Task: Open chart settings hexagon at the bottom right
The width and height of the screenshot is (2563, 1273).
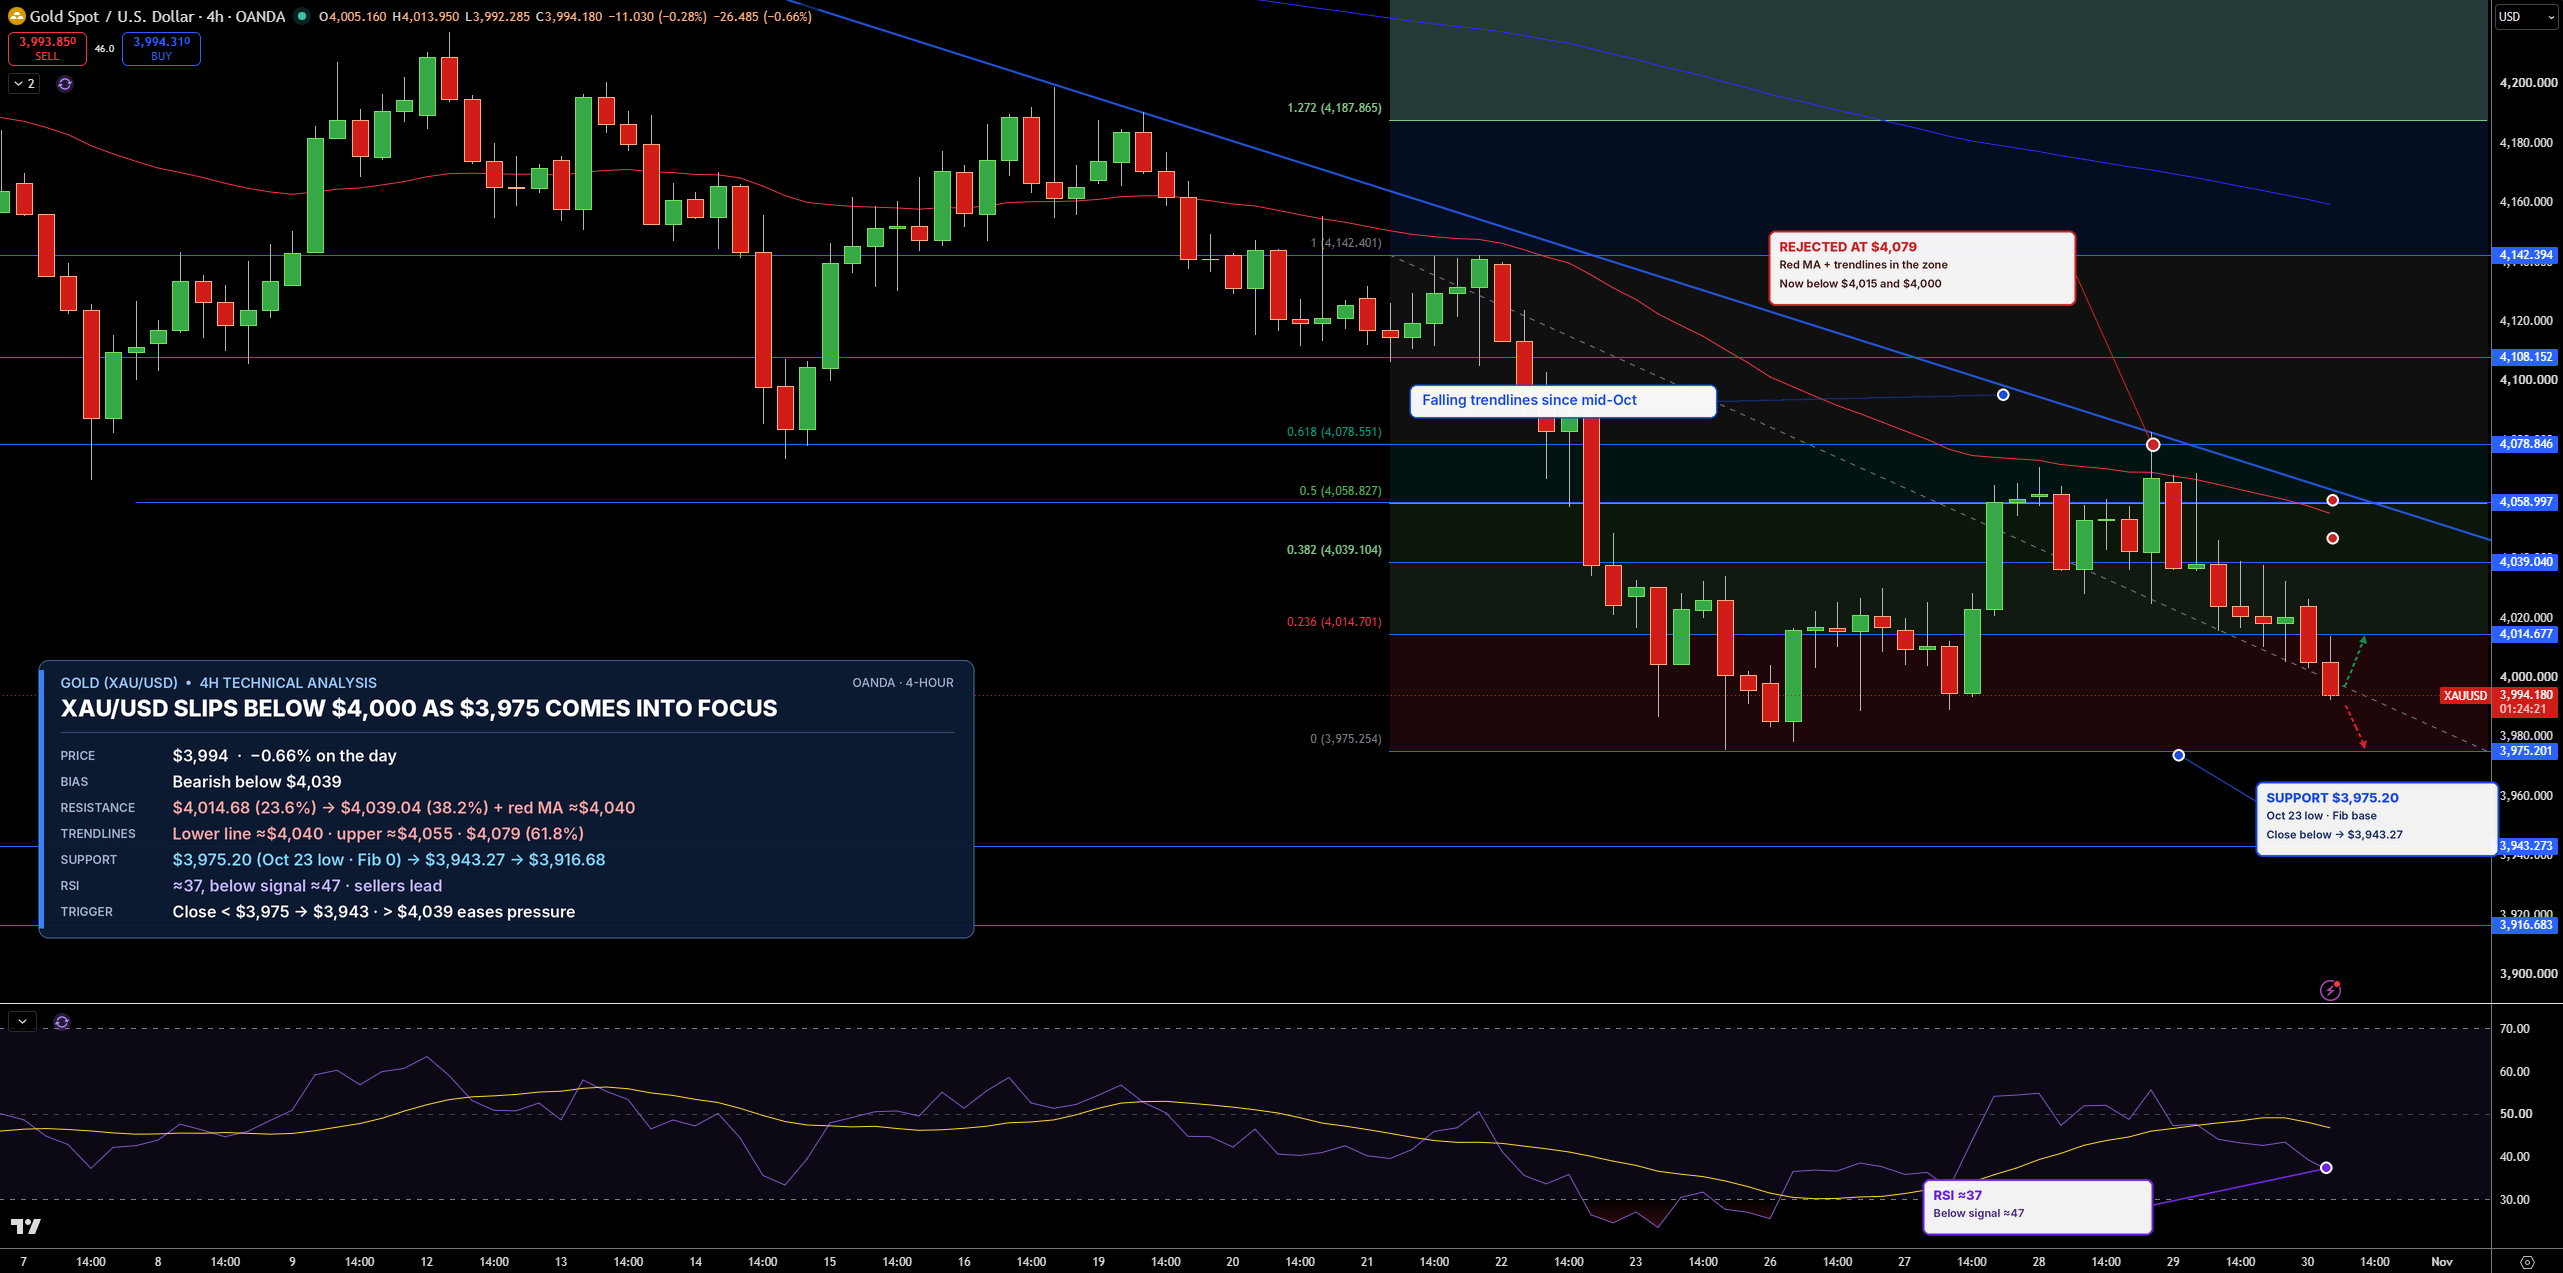Action: 2527,1262
